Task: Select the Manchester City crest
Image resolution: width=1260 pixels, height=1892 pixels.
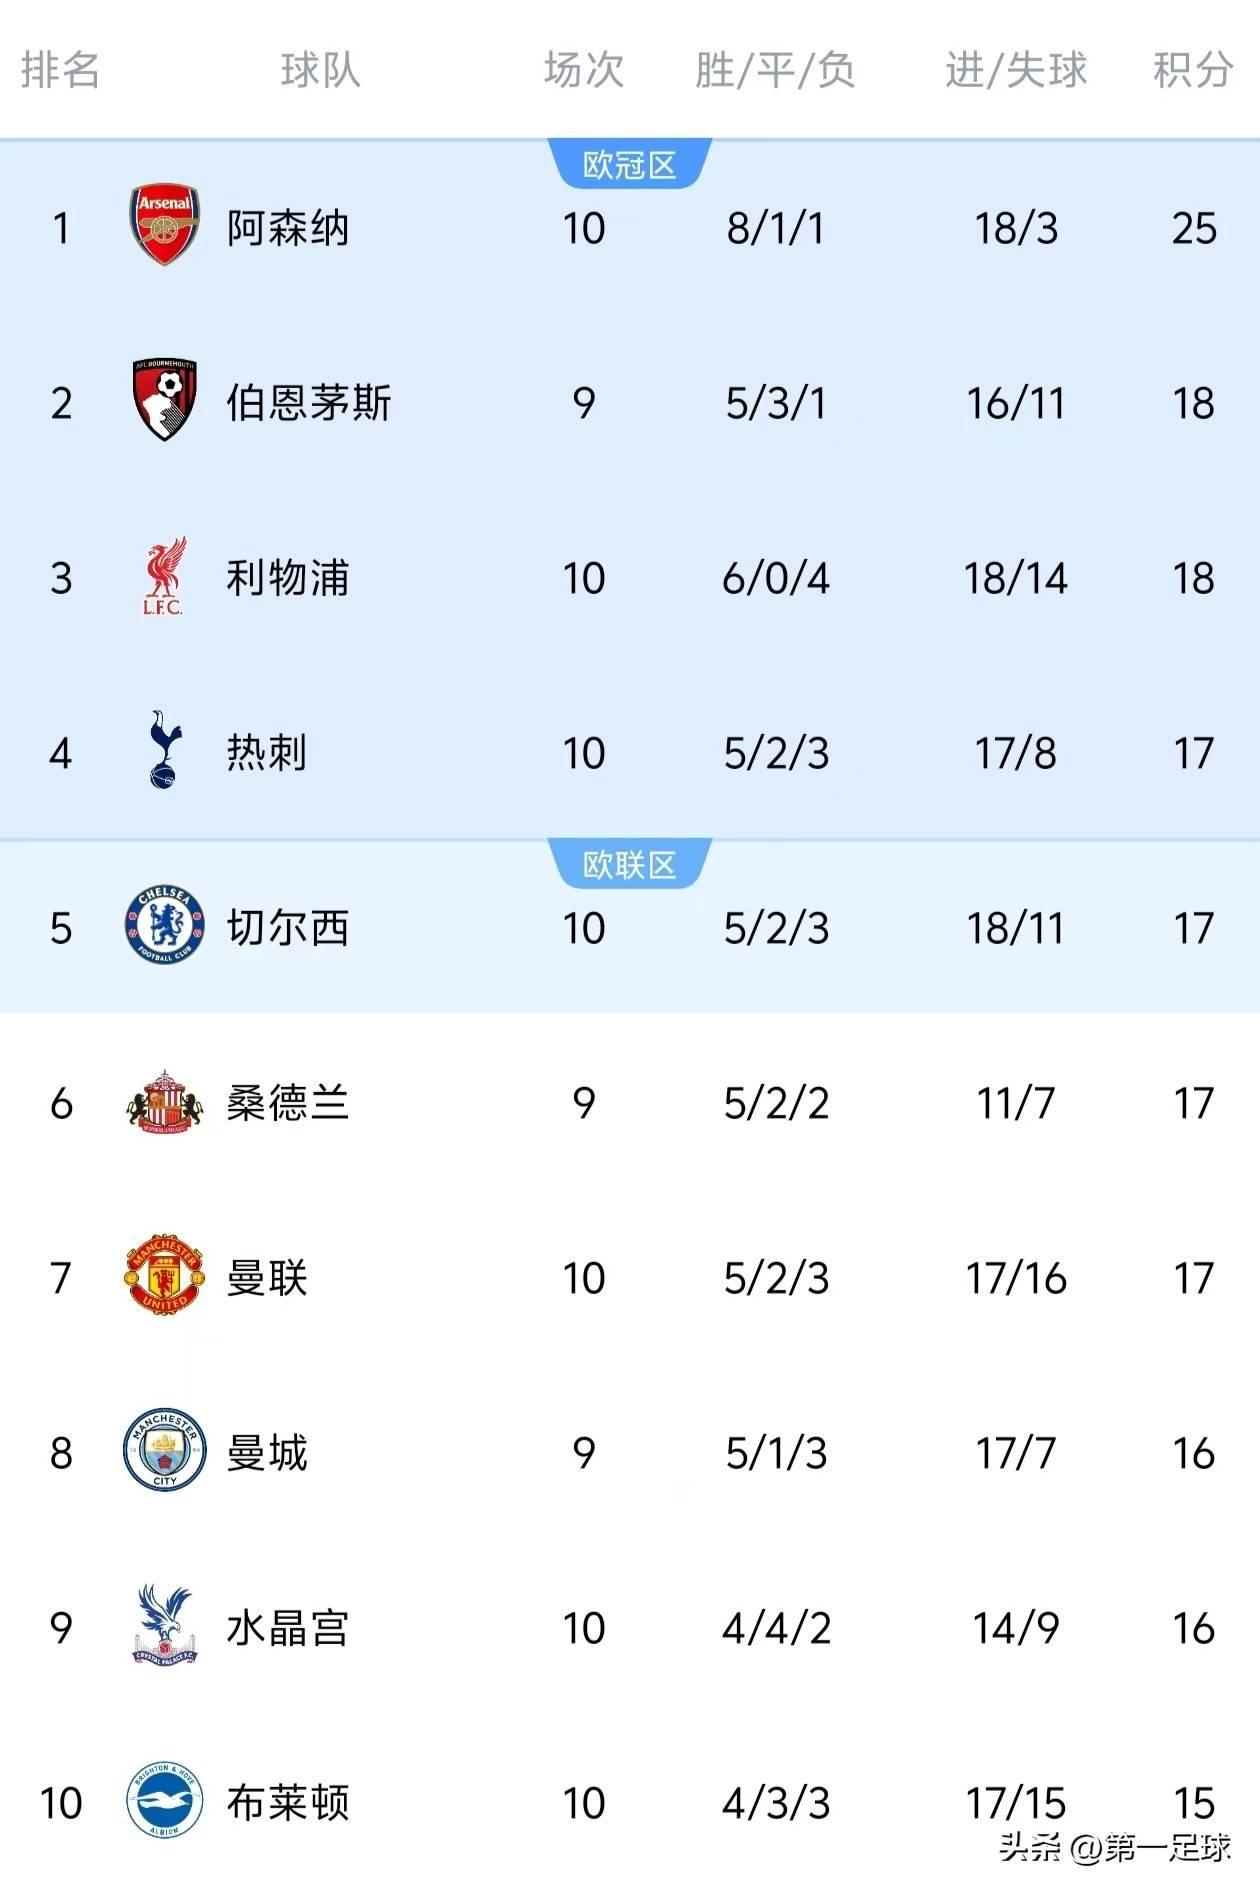Action: click(x=165, y=1451)
